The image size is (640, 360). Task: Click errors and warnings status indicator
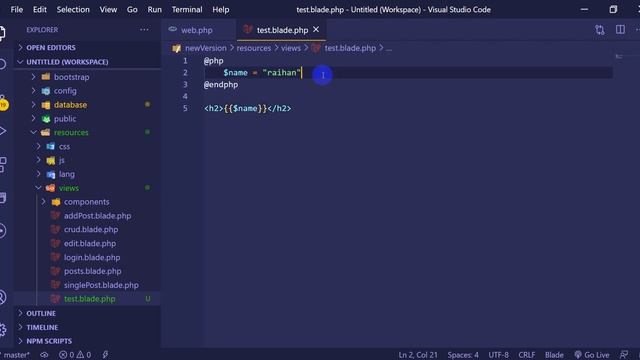click(75, 355)
